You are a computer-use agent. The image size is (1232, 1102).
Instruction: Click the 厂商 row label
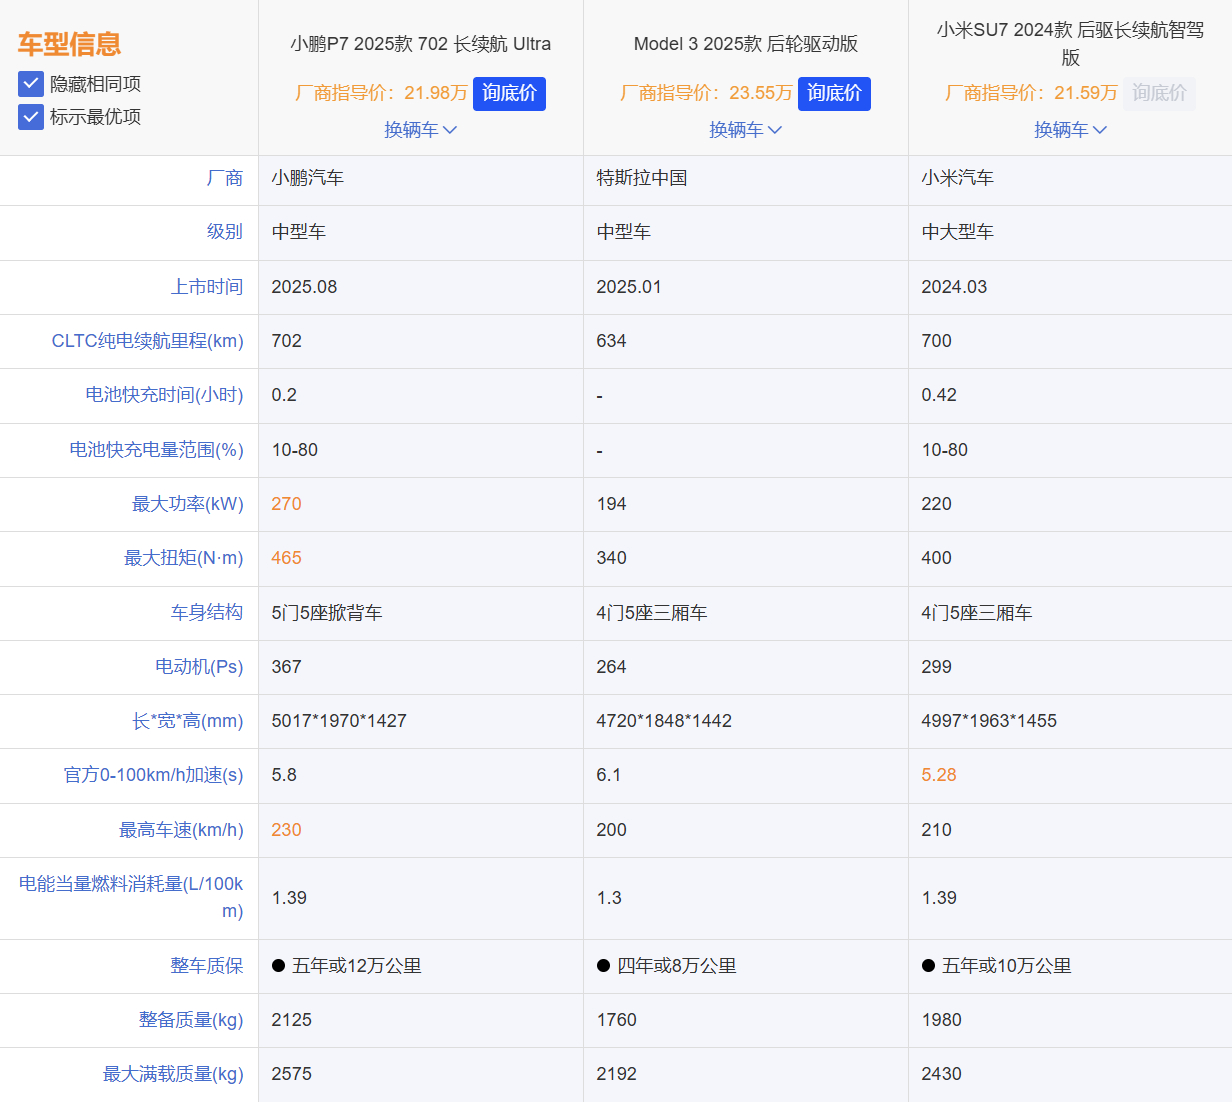tap(225, 178)
